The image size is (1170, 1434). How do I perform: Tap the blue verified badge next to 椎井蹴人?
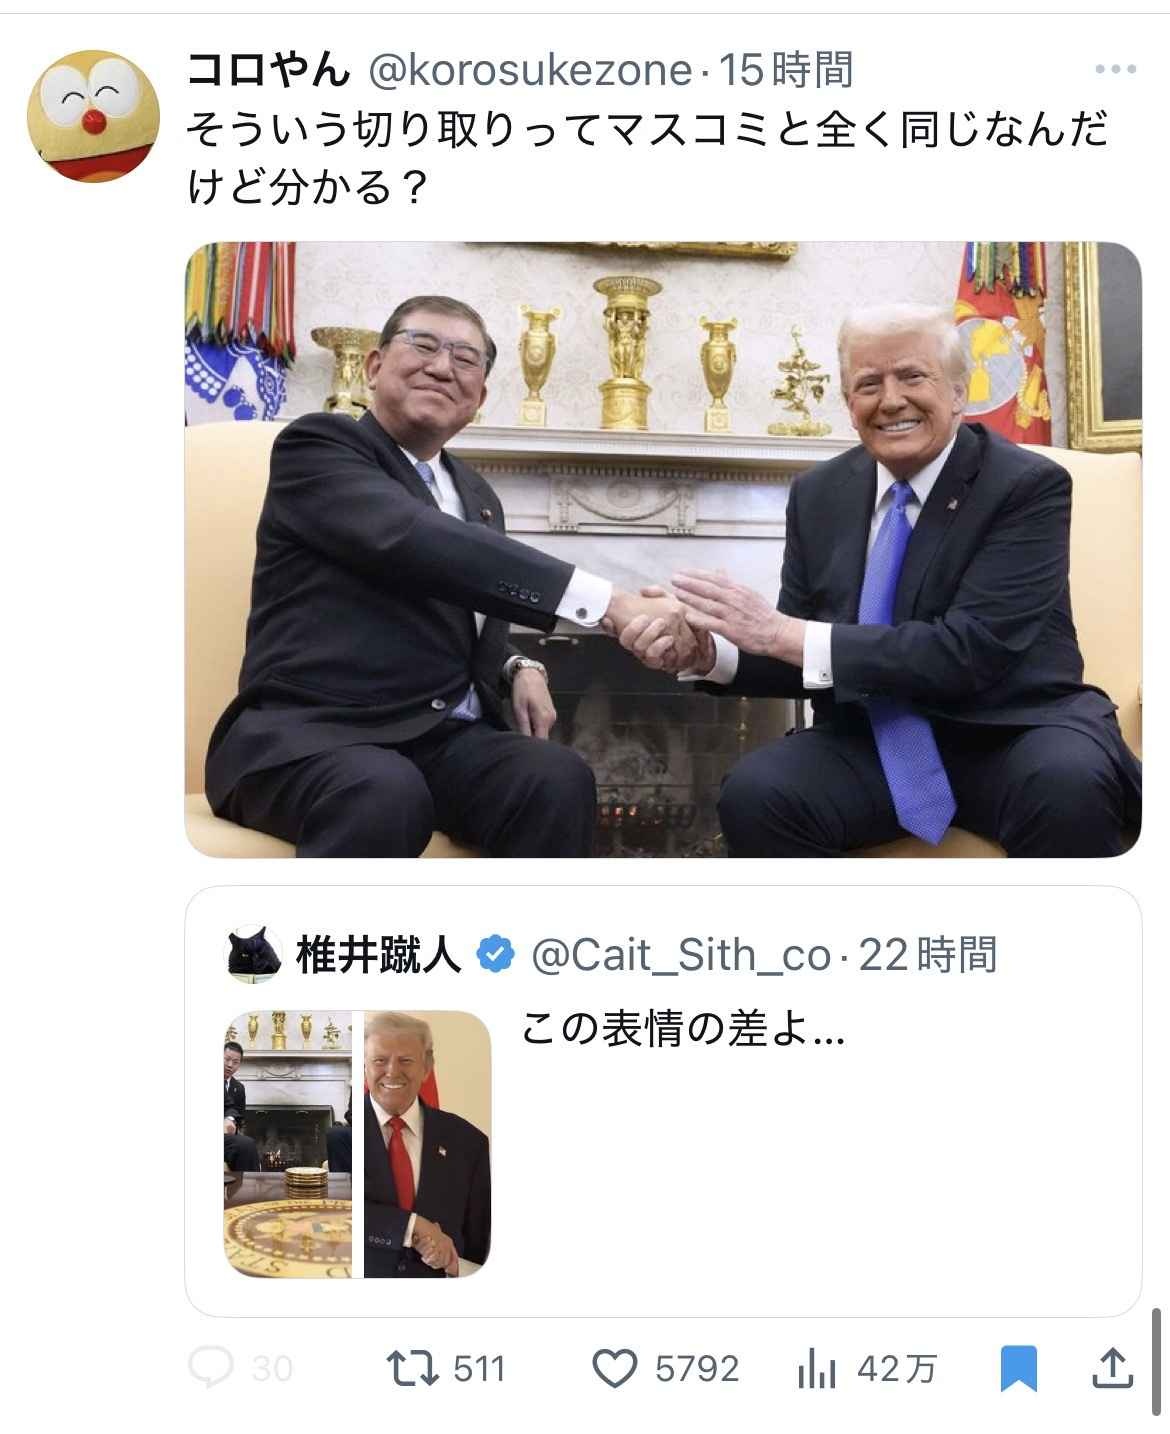pyautogui.click(x=494, y=956)
